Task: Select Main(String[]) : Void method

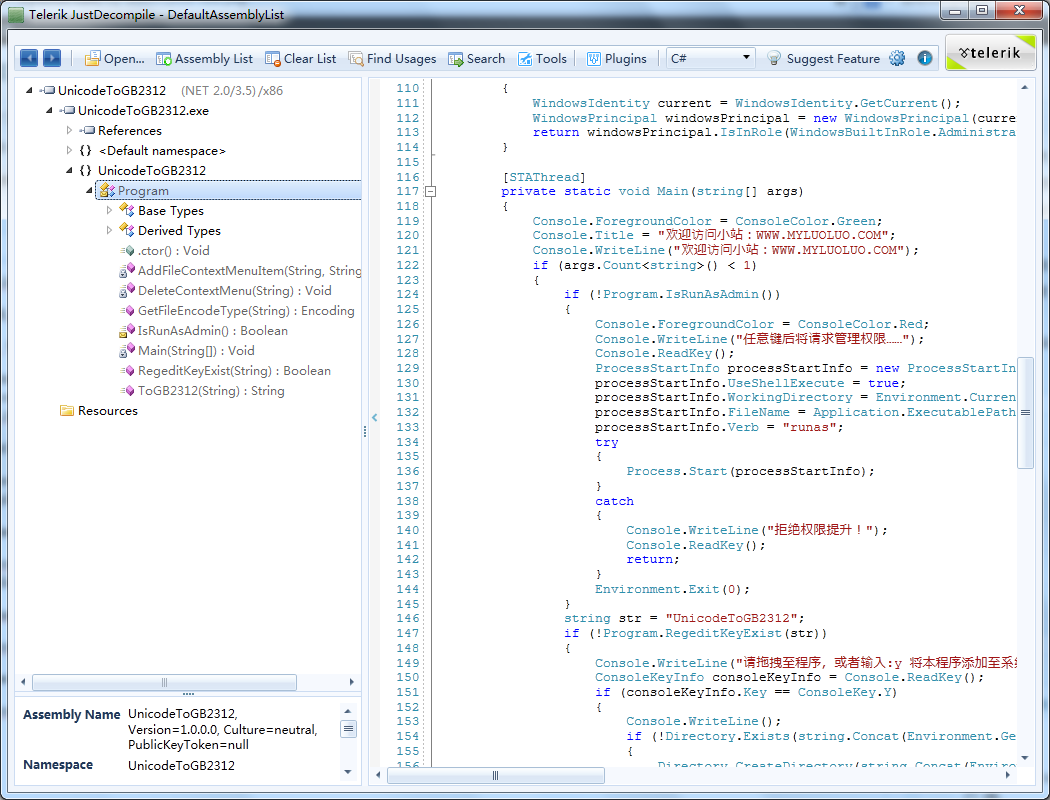Action: click(187, 351)
